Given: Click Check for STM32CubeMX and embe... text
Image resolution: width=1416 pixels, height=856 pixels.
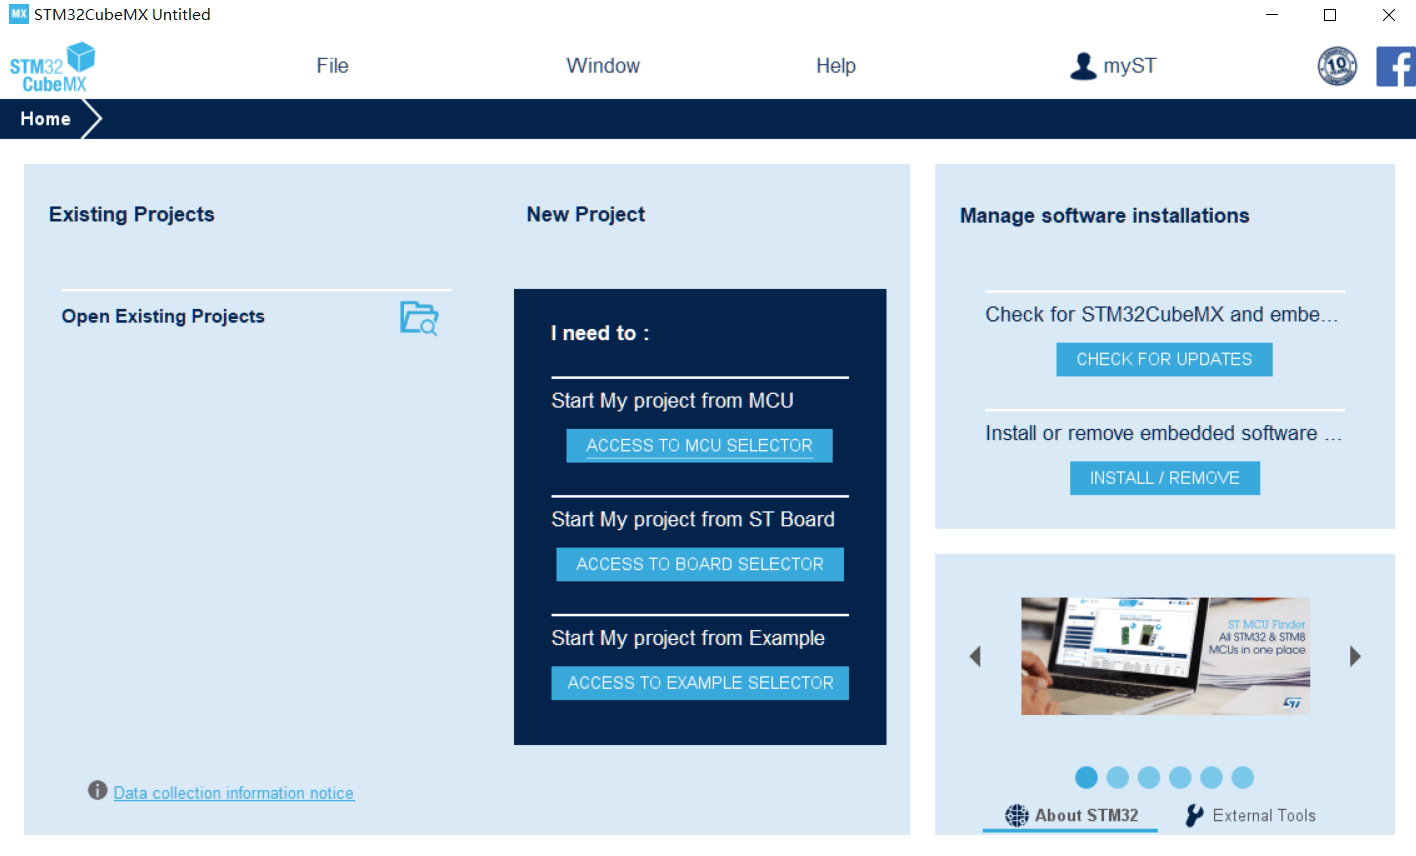Looking at the screenshot, I should coord(1161,315).
